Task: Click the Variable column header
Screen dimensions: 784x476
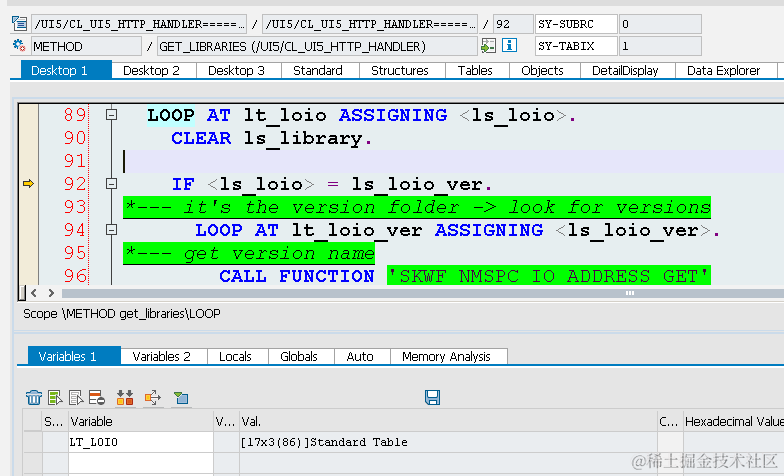Action: pos(140,422)
